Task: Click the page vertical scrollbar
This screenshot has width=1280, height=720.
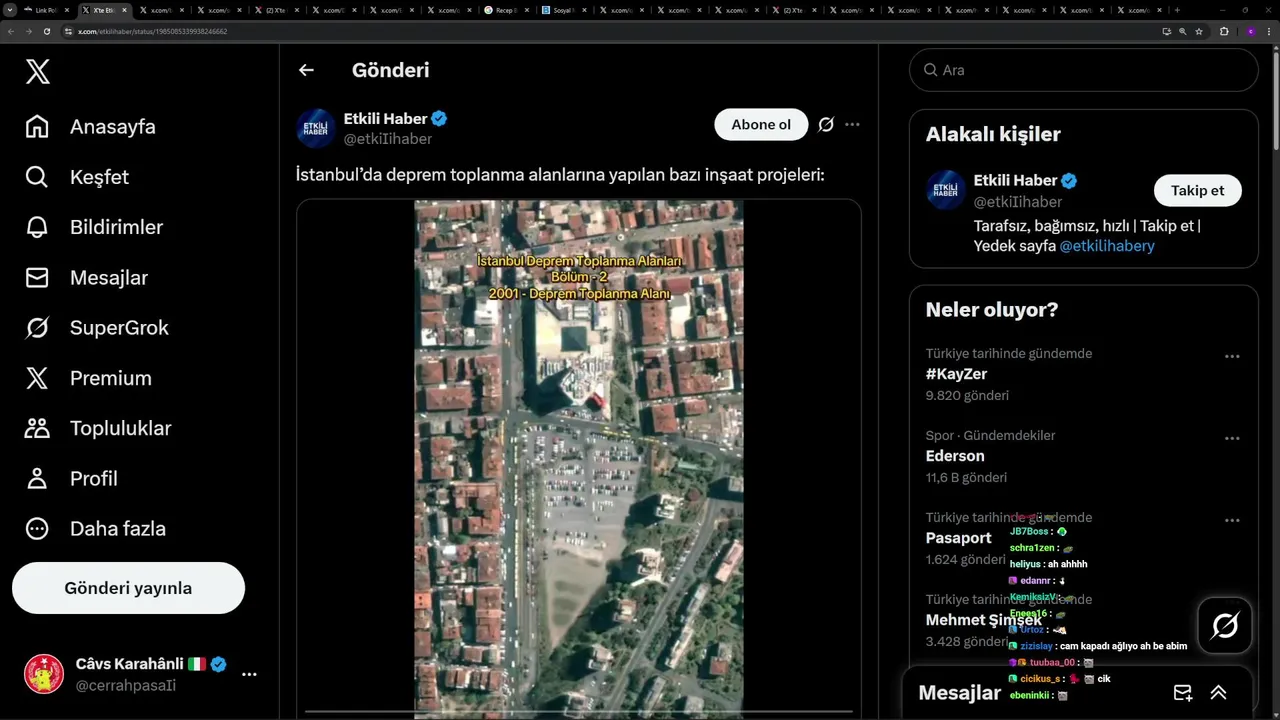Action: pos(1275,100)
